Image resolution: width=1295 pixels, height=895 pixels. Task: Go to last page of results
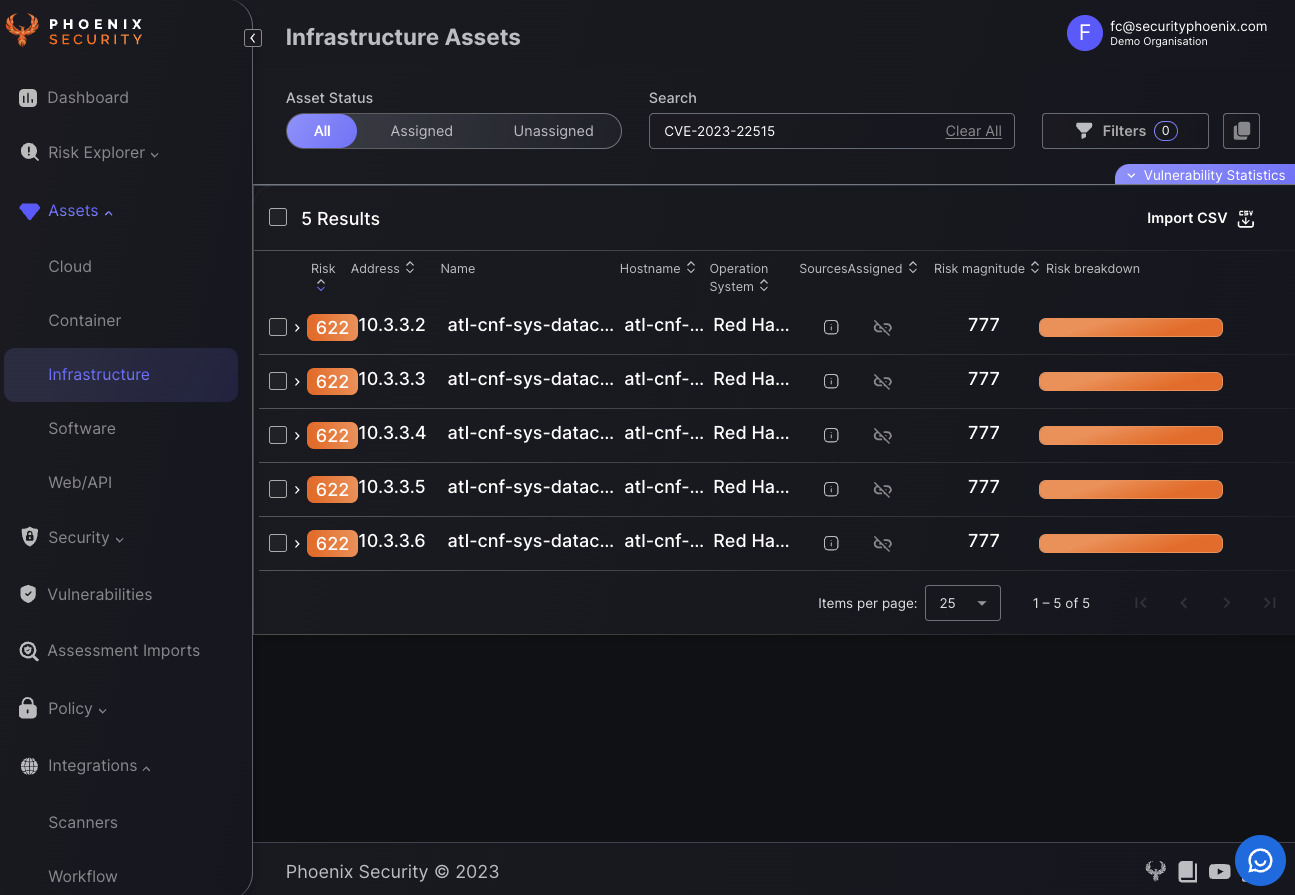pos(1270,603)
